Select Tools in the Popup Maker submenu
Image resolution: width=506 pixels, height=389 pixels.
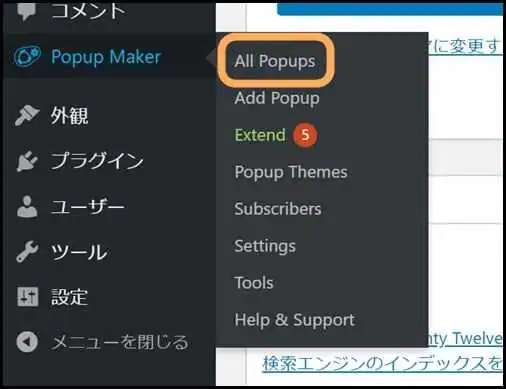pyautogui.click(x=254, y=283)
